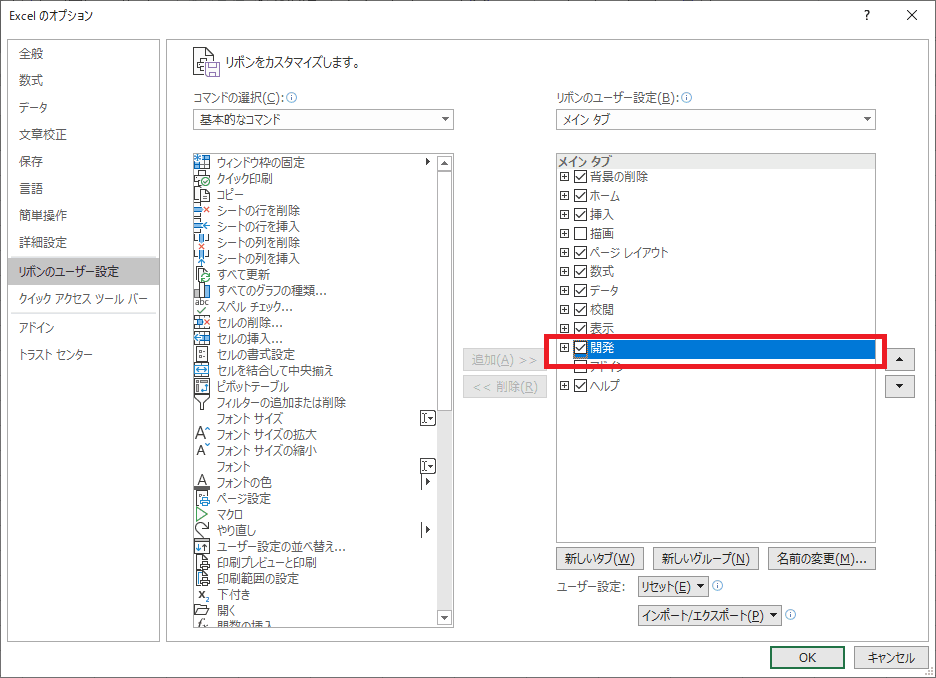Click the 新しいタブ button
This screenshot has height=678, width=936.
tap(599, 559)
